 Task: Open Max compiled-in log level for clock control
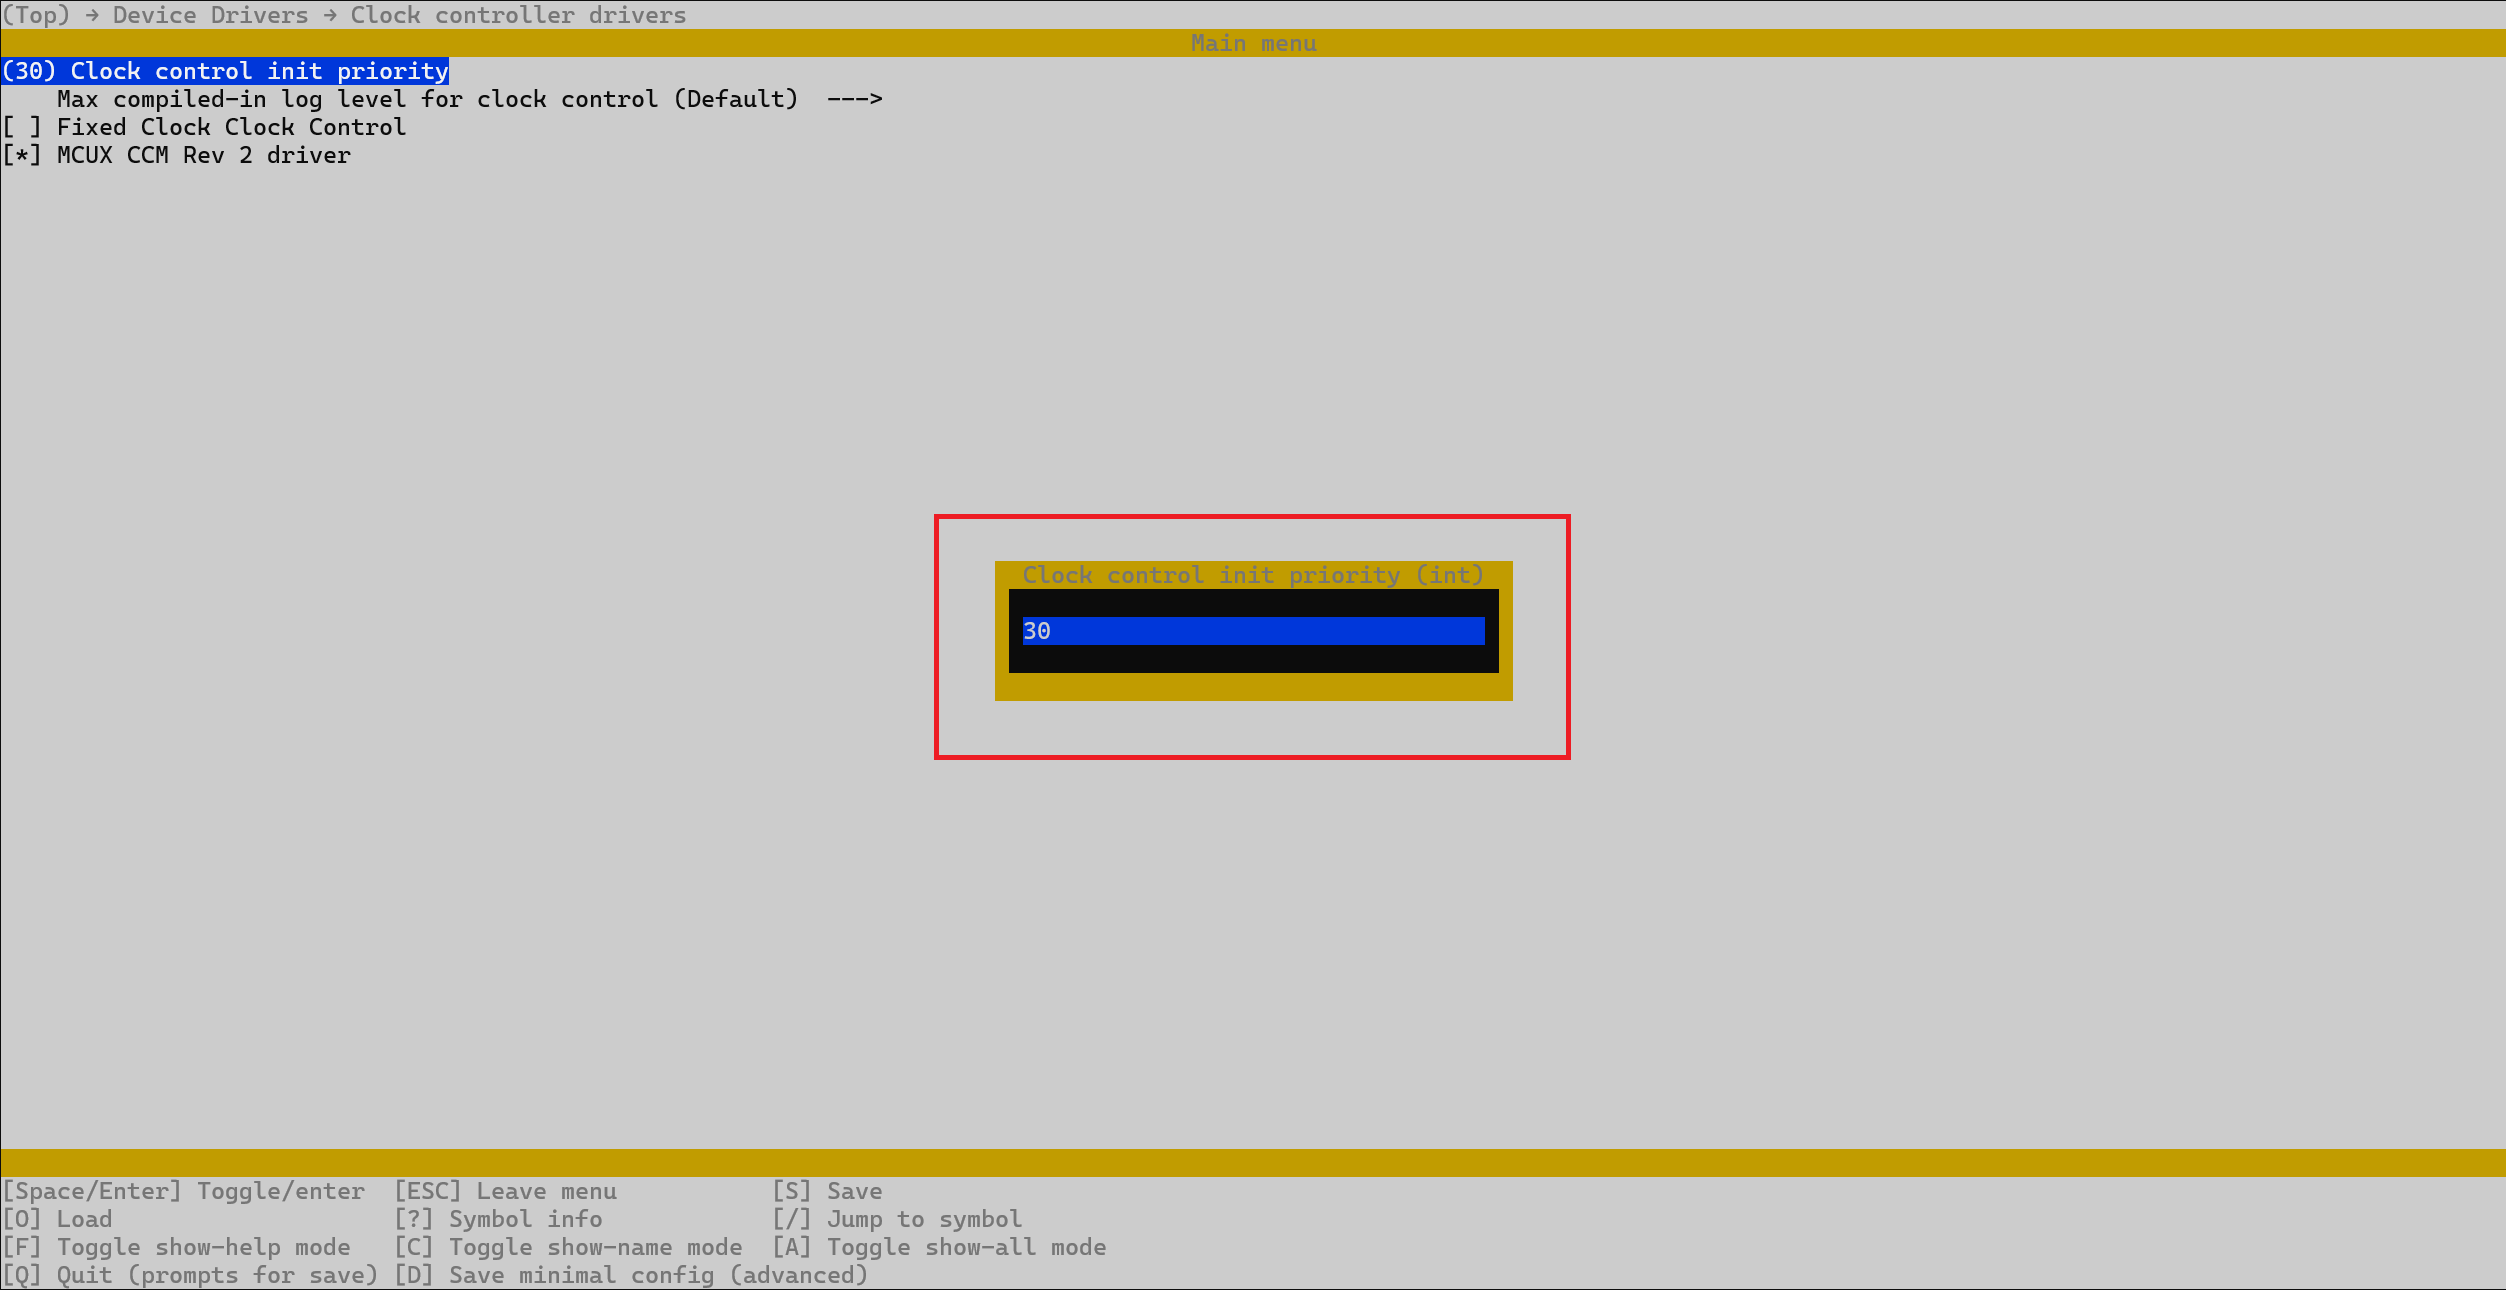pos(427,99)
